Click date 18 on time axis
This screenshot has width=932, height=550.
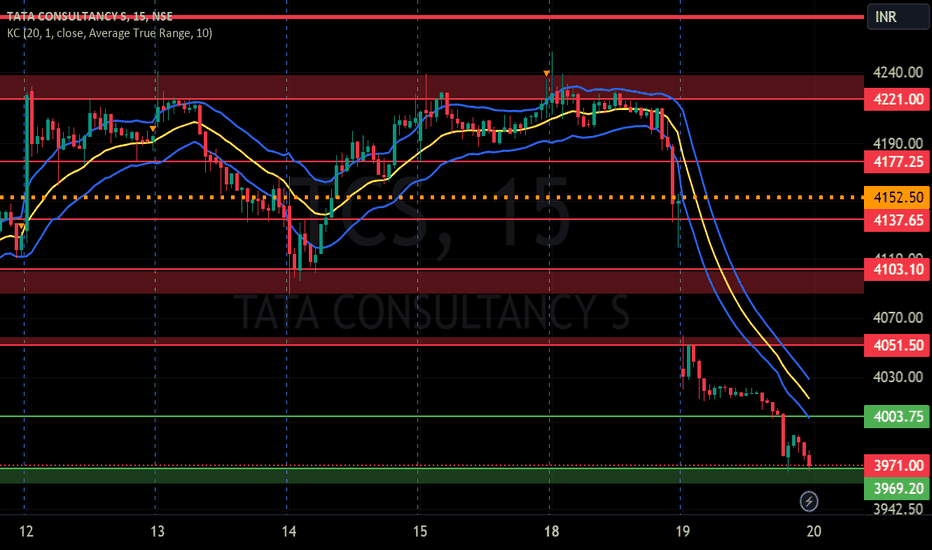(x=551, y=531)
